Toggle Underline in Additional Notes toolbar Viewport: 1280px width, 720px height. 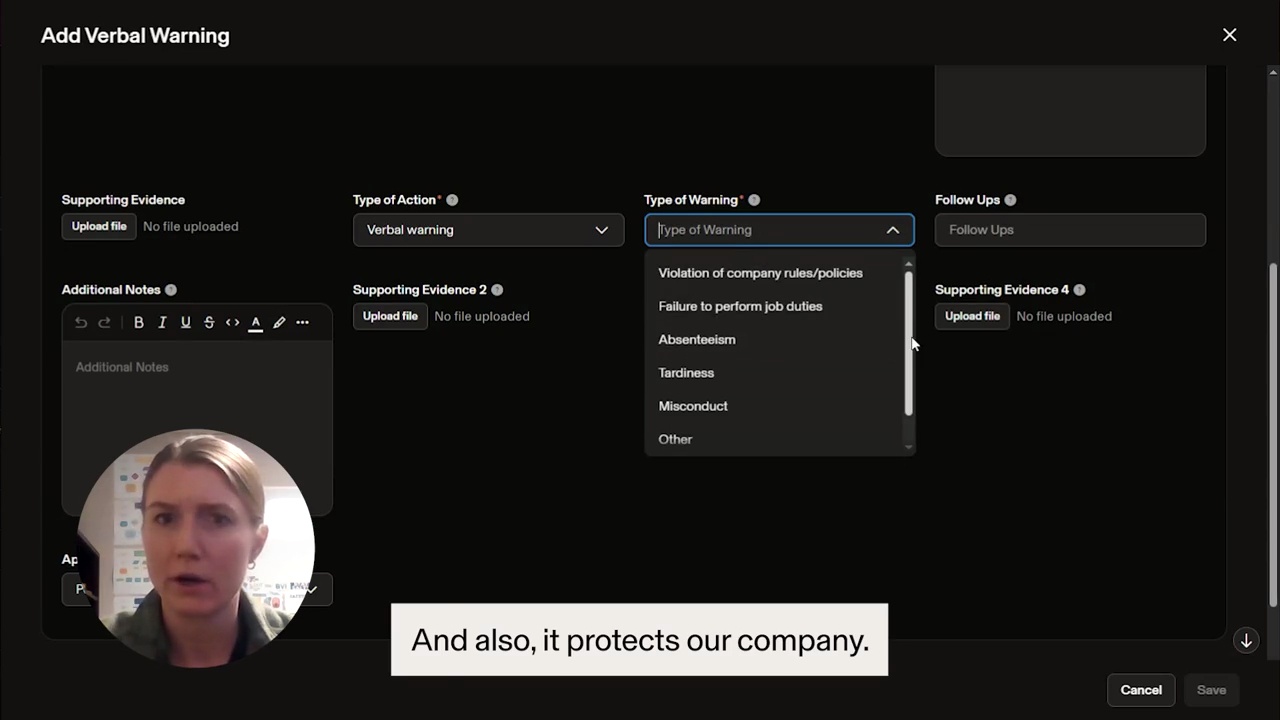[185, 322]
